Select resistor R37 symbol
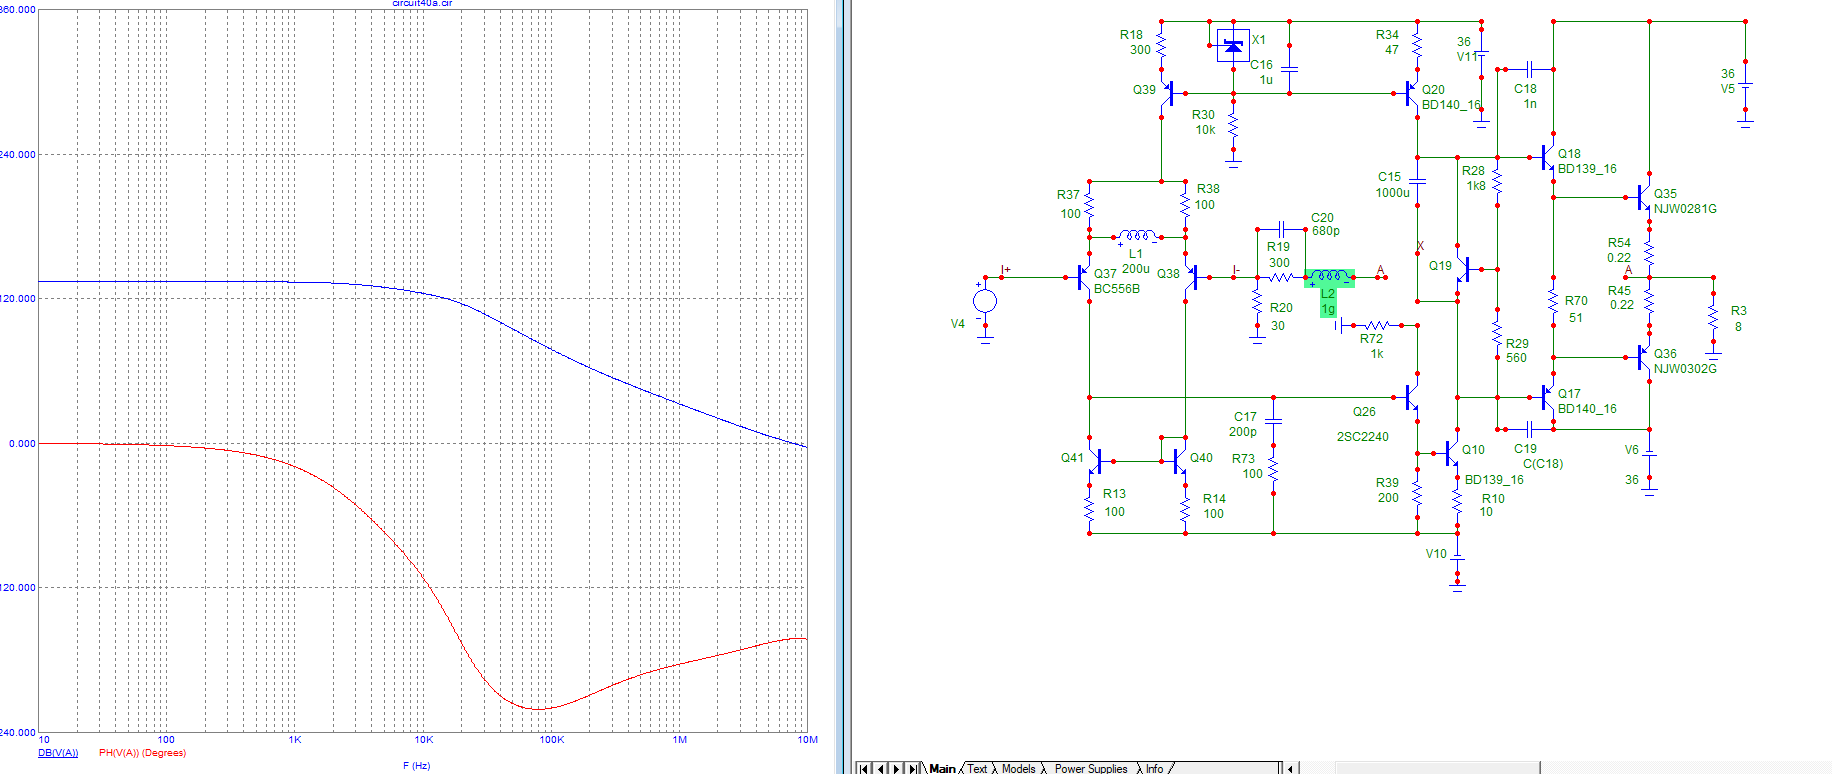 pos(1089,205)
